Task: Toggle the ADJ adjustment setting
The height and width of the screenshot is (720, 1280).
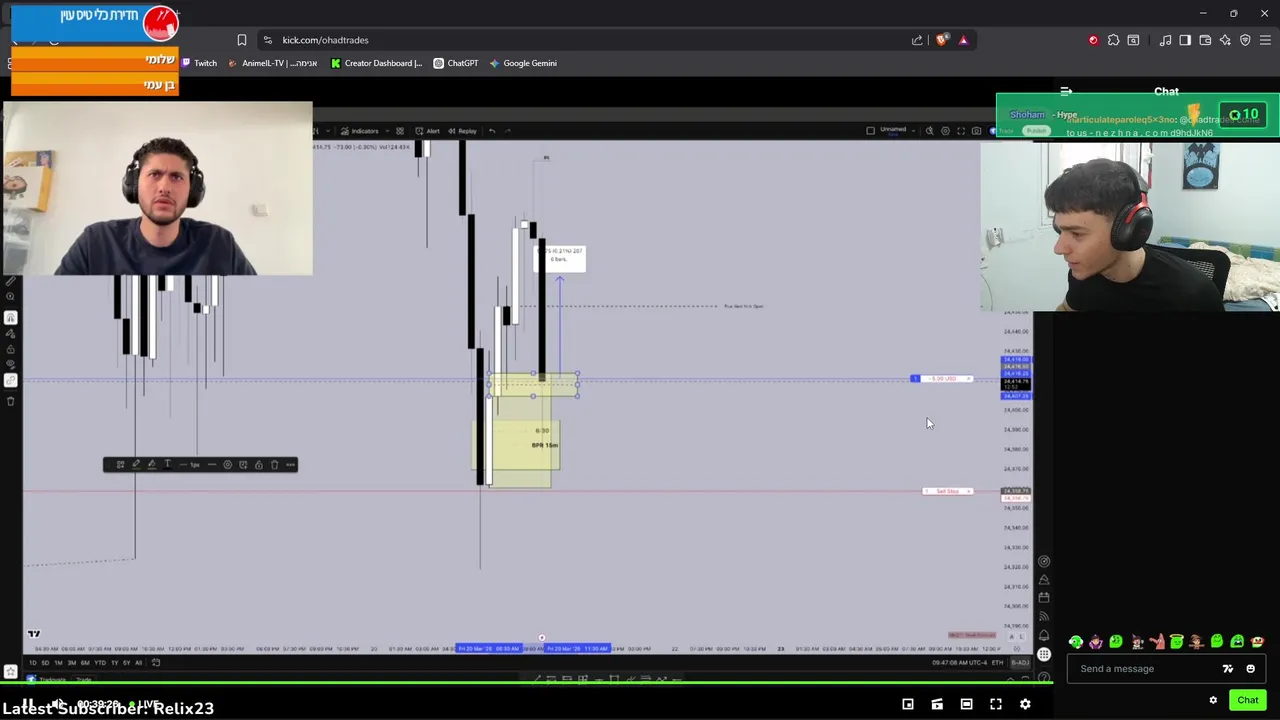Action: coord(1020,662)
